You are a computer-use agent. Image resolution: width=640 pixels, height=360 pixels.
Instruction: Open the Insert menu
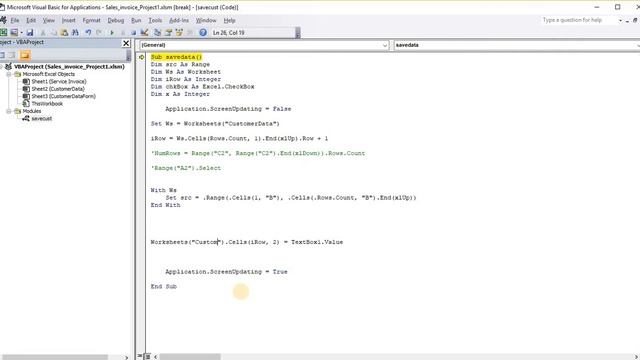[69, 20]
